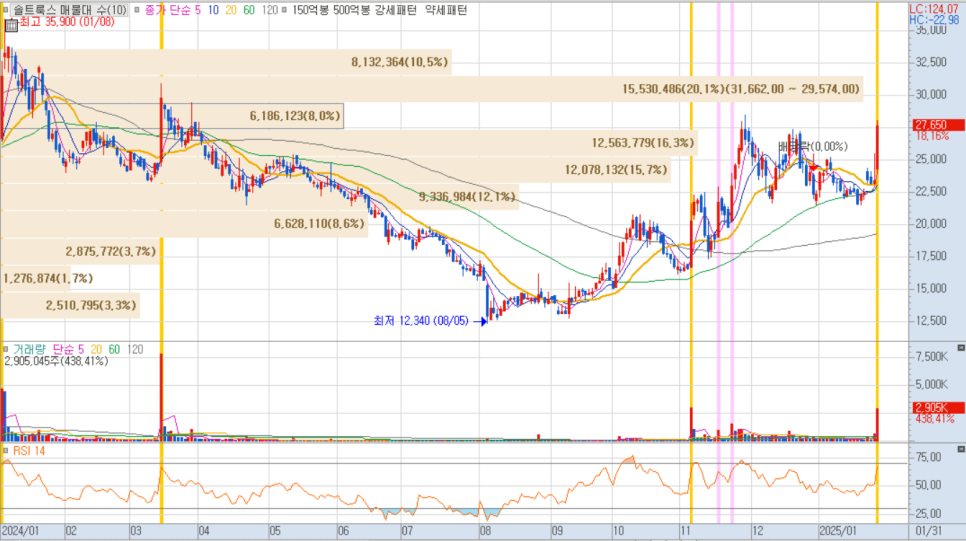Image resolution: width=966 pixels, height=541 pixels.
Task: Click the 2,905,045주(438.41%) volume readout
Action: 56,361
